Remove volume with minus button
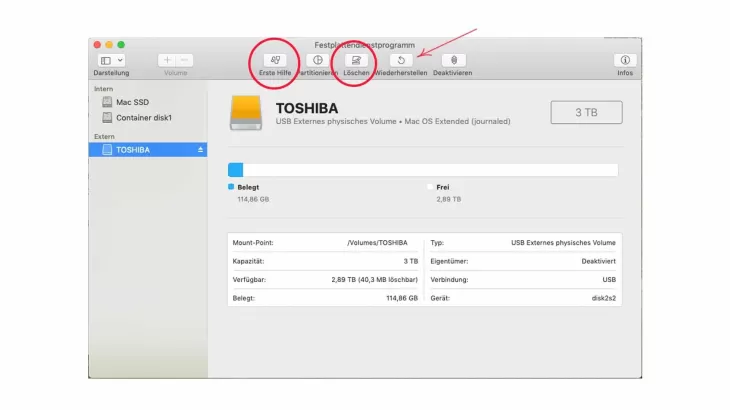Viewport: 730px width, 410px height. click(184, 61)
